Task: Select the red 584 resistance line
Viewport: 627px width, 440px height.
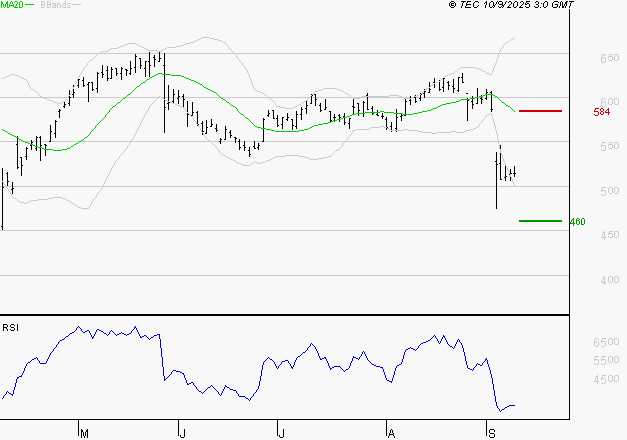Action: pyautogui.click(x=540, y=111)
